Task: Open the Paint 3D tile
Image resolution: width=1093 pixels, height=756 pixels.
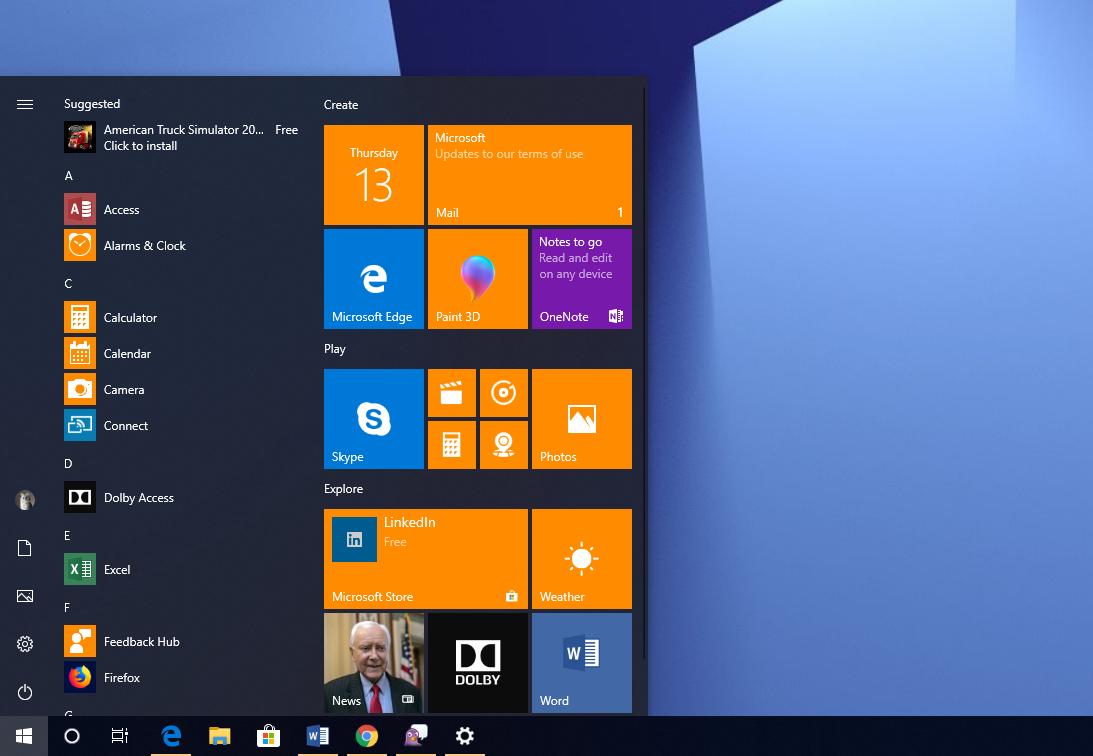Action: point(477,279)
